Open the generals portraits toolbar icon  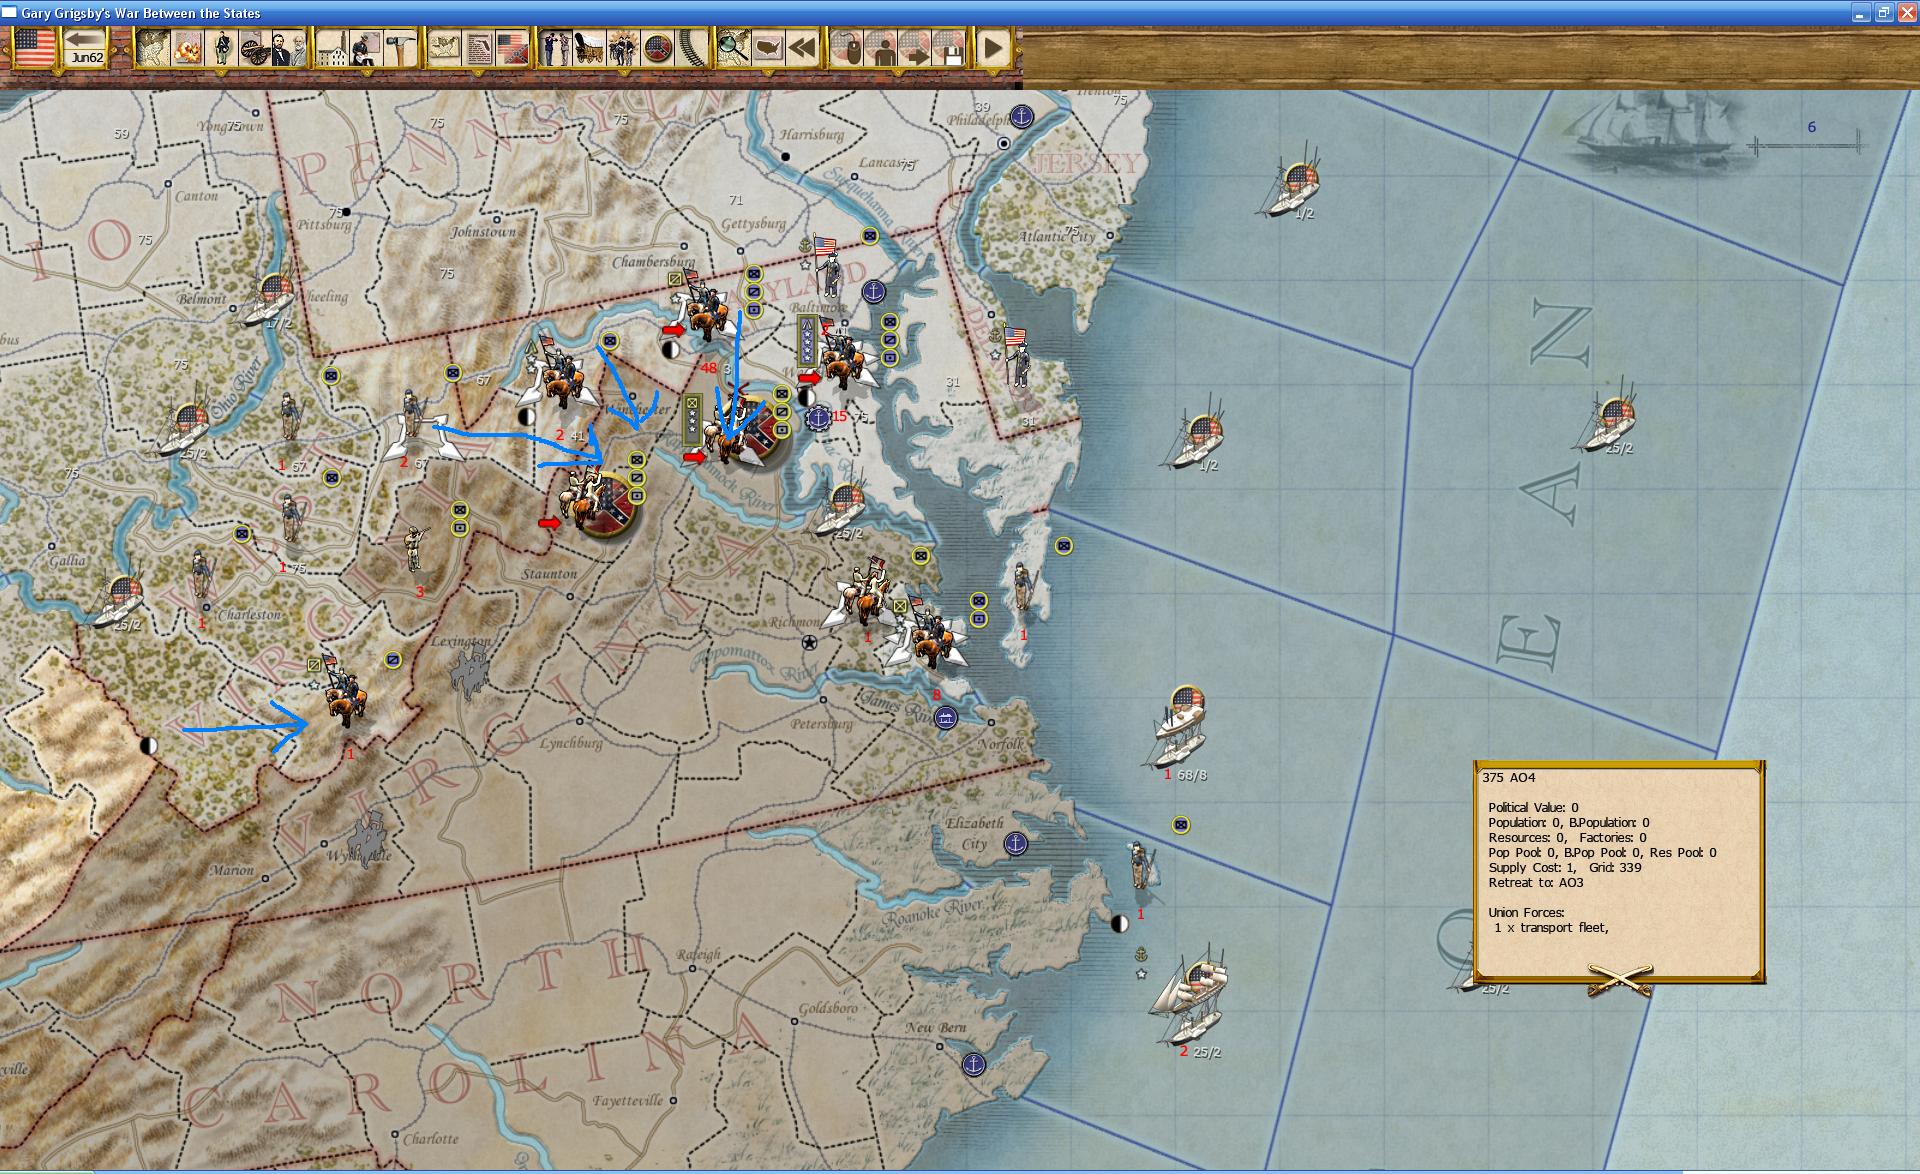[x=287, y=48]
